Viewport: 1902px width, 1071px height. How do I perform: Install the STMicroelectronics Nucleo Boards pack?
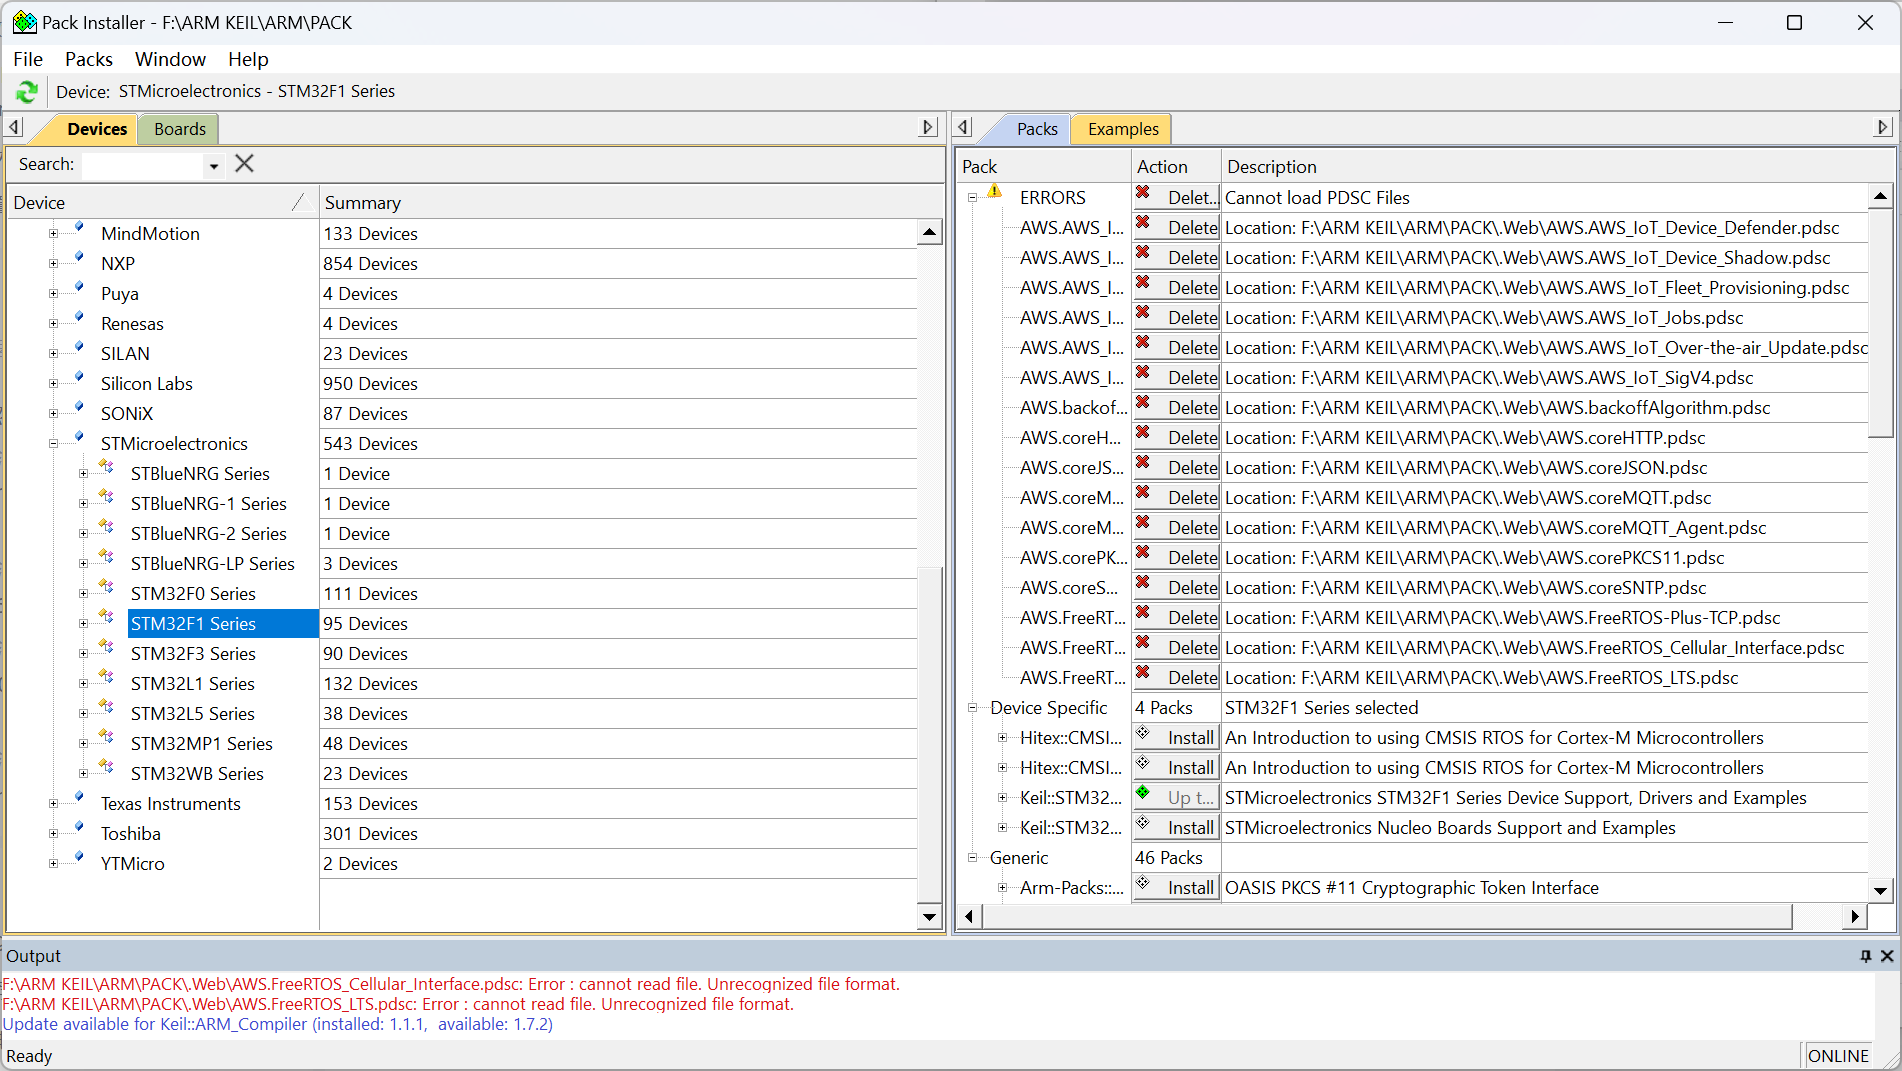pos(1177,828)
